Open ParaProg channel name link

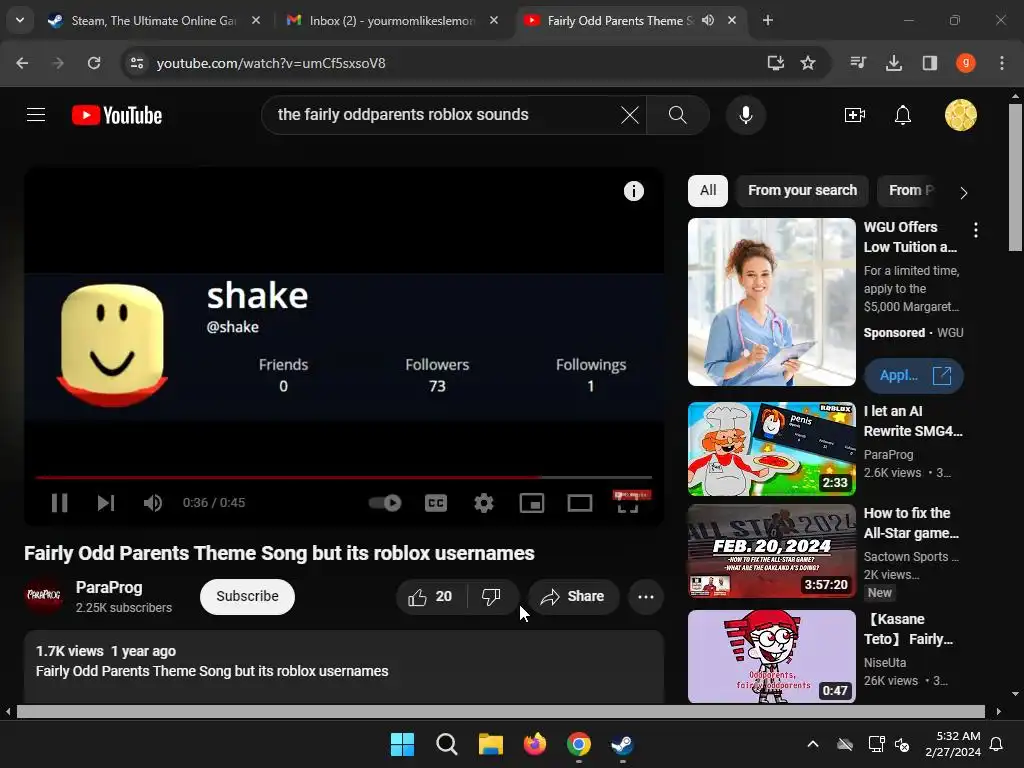pos(109,587)
